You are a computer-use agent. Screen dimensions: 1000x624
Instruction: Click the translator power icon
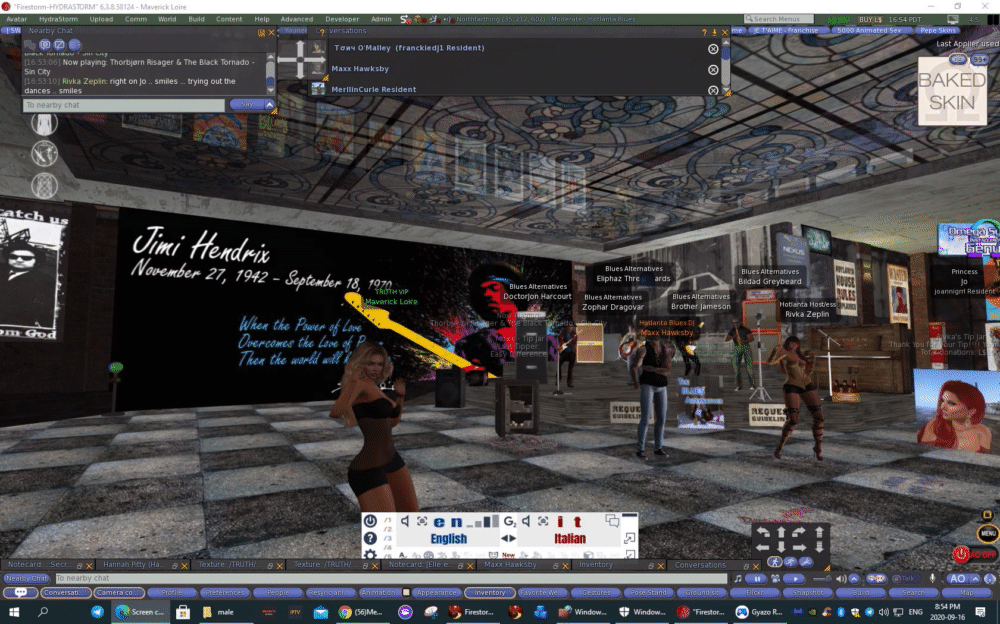tap(370, 521)
